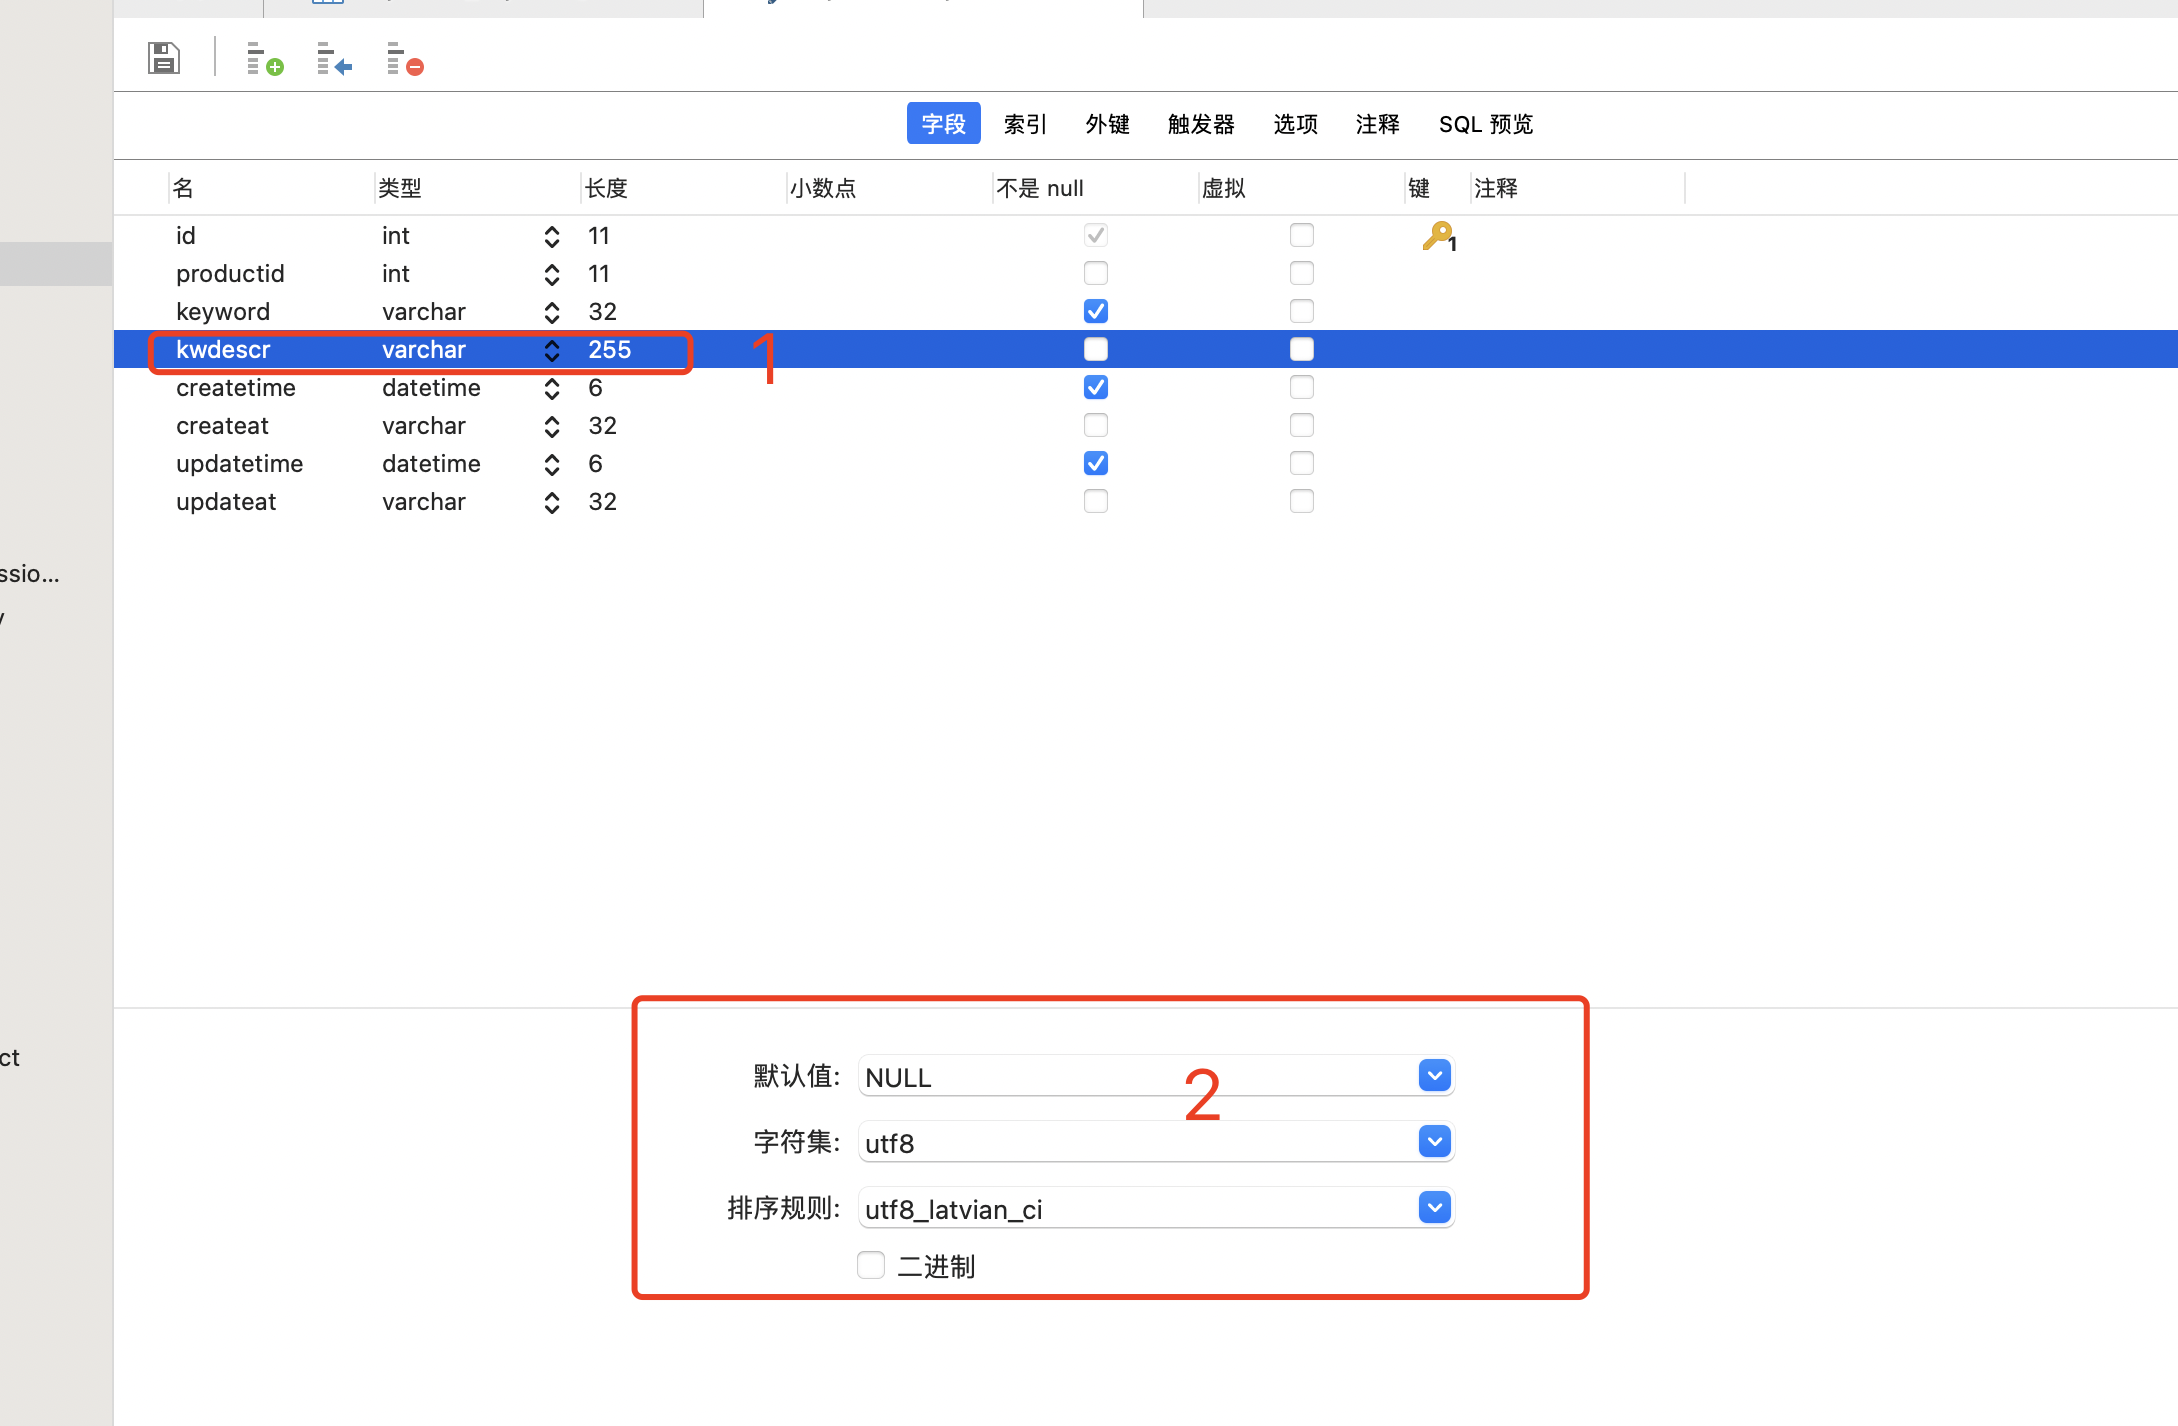
Task: Enable the 二进制 binary checkbox
Action: click(x=871, y=1265)
